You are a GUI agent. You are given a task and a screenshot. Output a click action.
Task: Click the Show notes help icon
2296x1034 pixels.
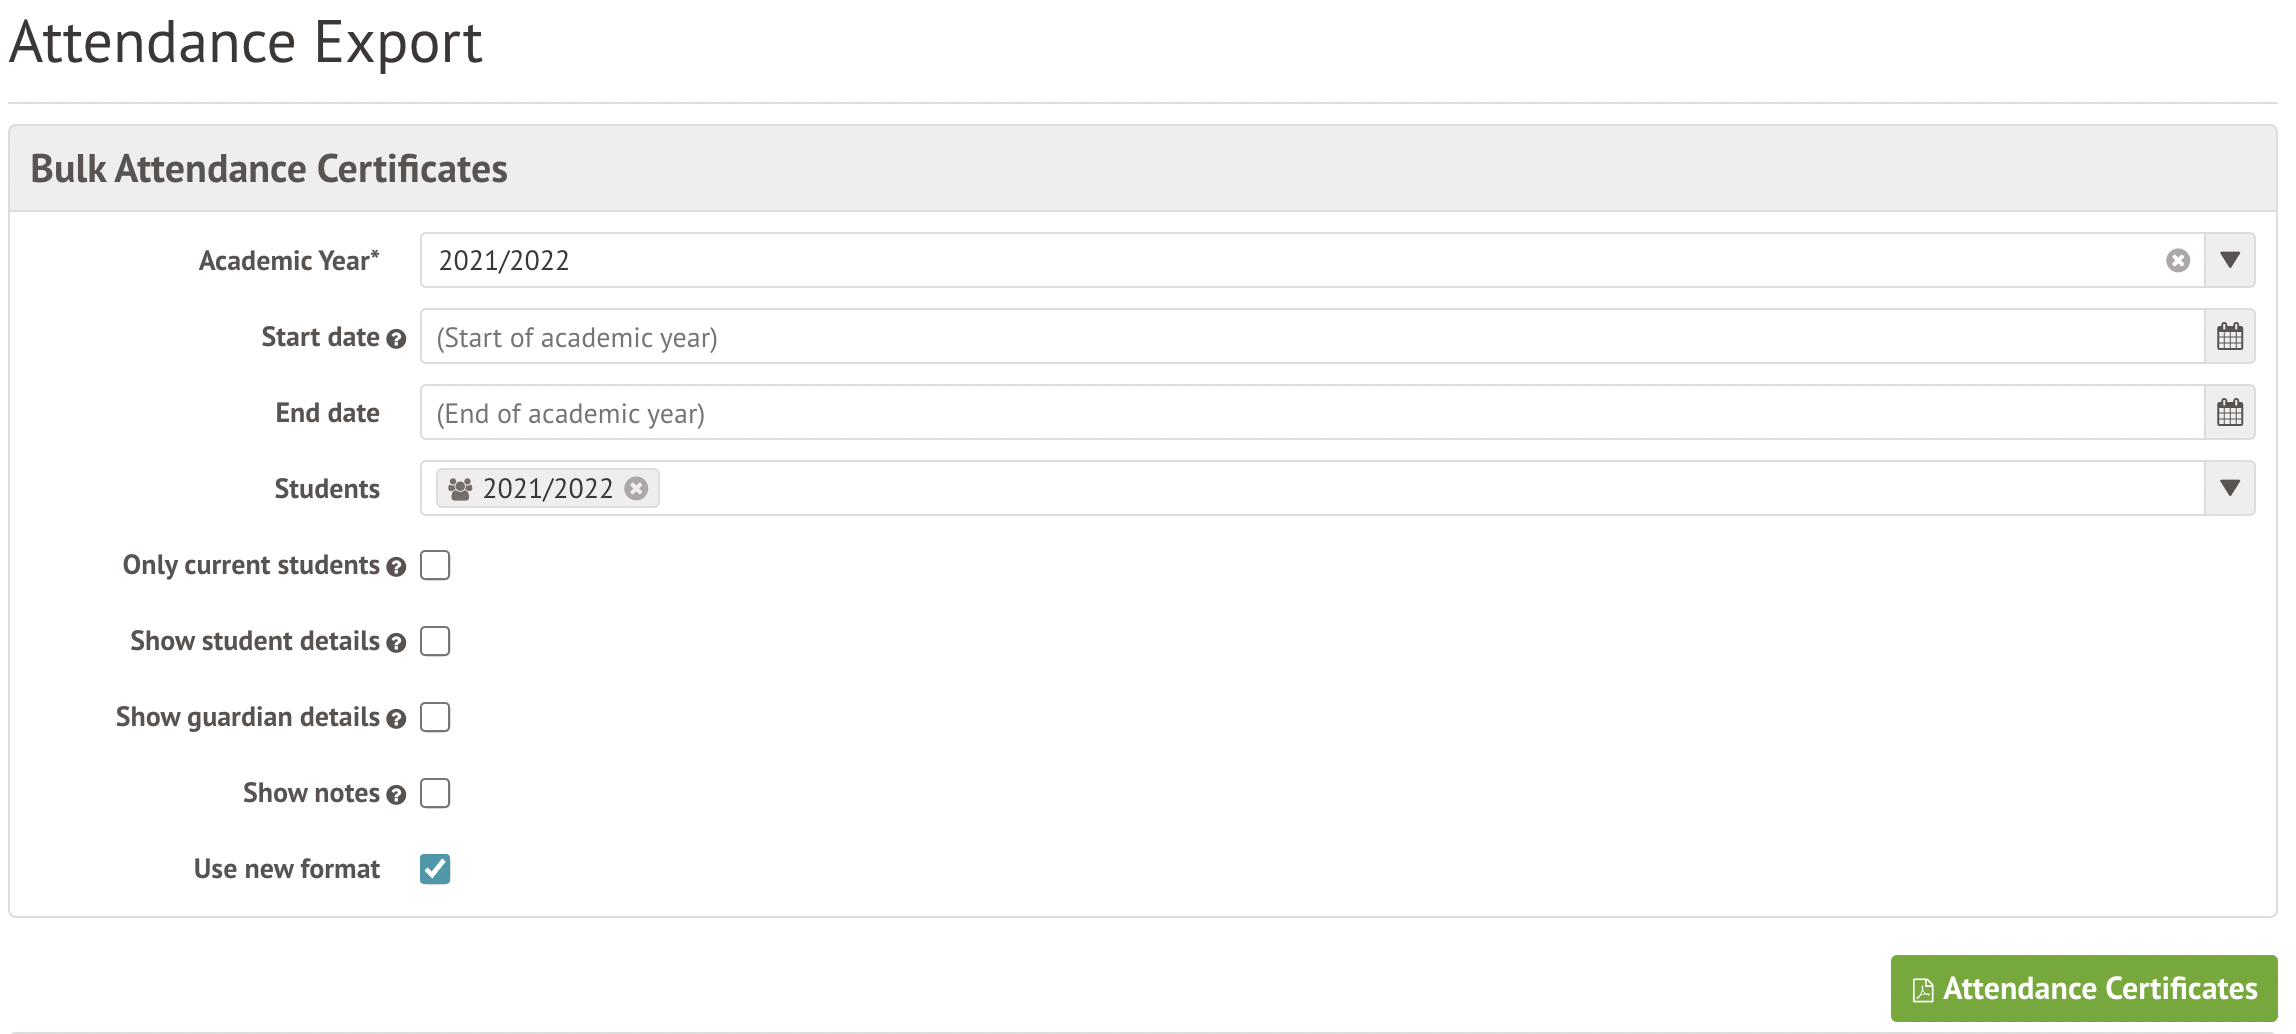point(396,795)
